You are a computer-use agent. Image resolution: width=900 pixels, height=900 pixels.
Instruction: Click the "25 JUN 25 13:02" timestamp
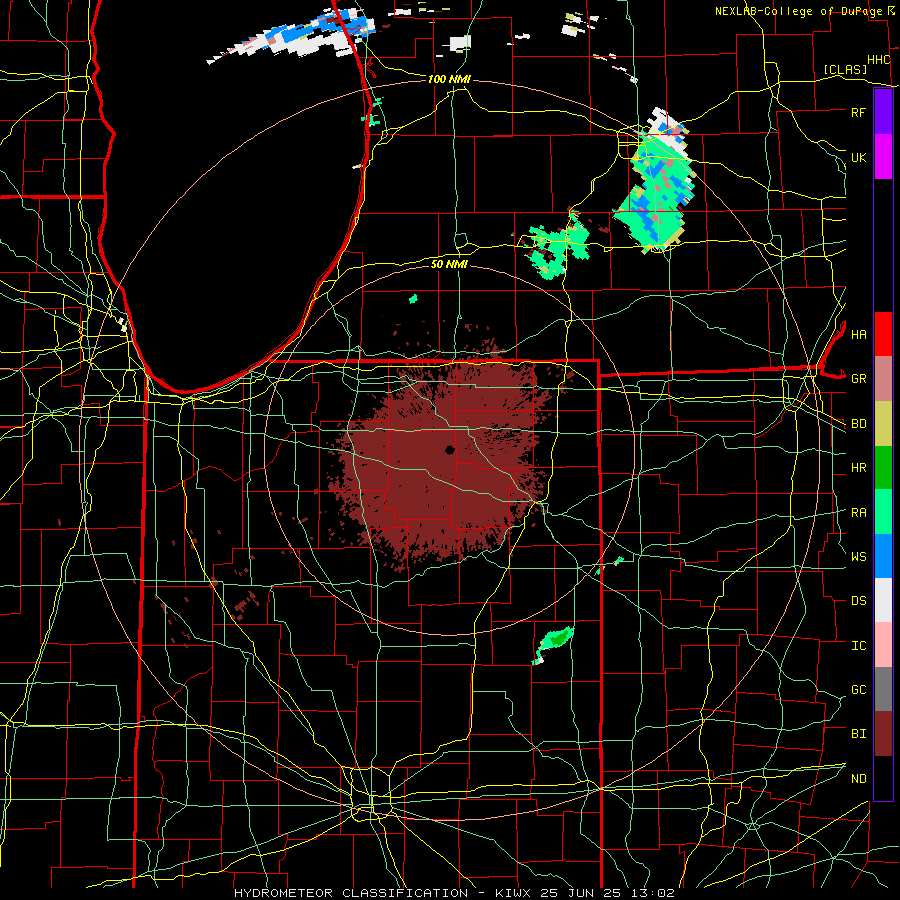607,893
